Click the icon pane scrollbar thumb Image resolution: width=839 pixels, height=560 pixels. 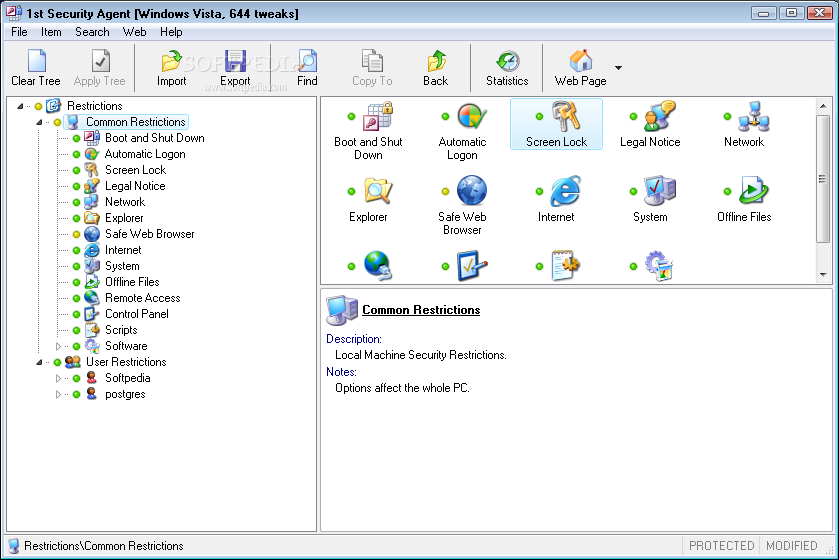point(823,179)
